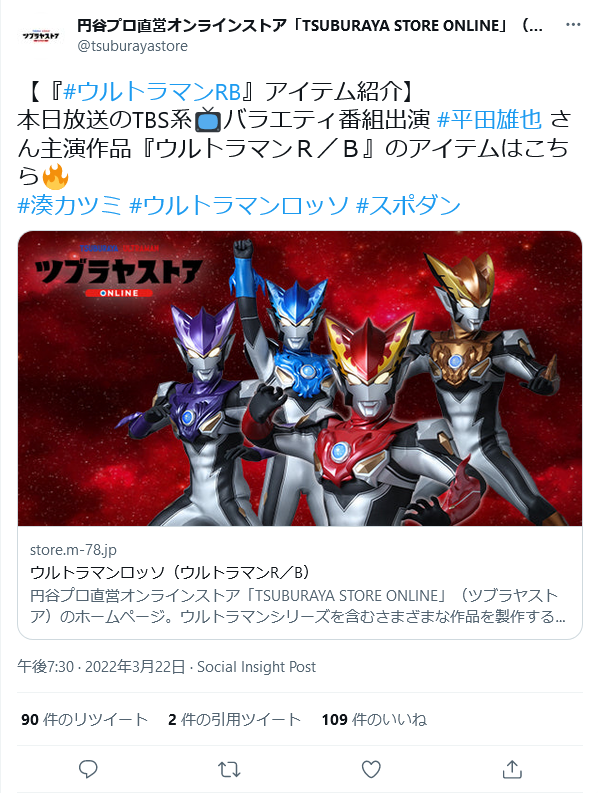Click the @tsuburayastore handle
Screen dimensions: 598x793
(133, 46)
